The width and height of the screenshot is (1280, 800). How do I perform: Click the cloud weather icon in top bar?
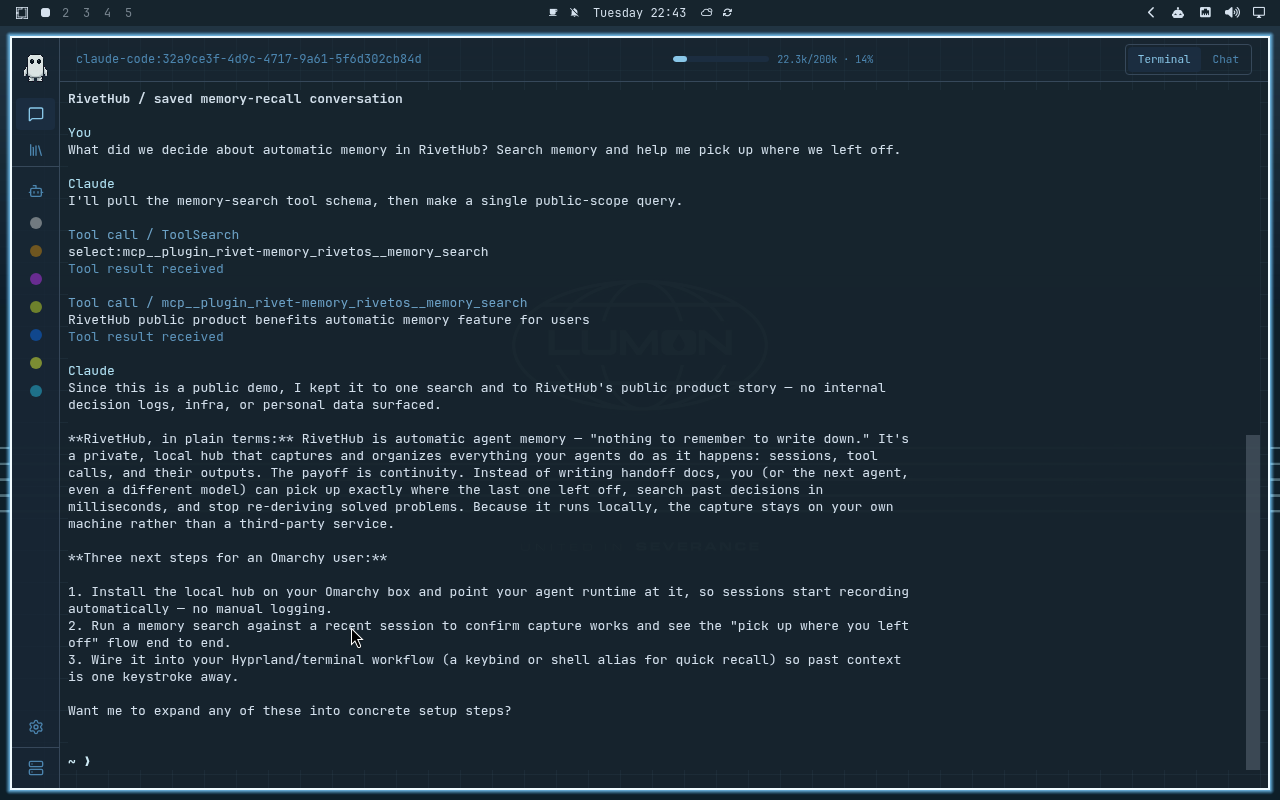point(706,13)
